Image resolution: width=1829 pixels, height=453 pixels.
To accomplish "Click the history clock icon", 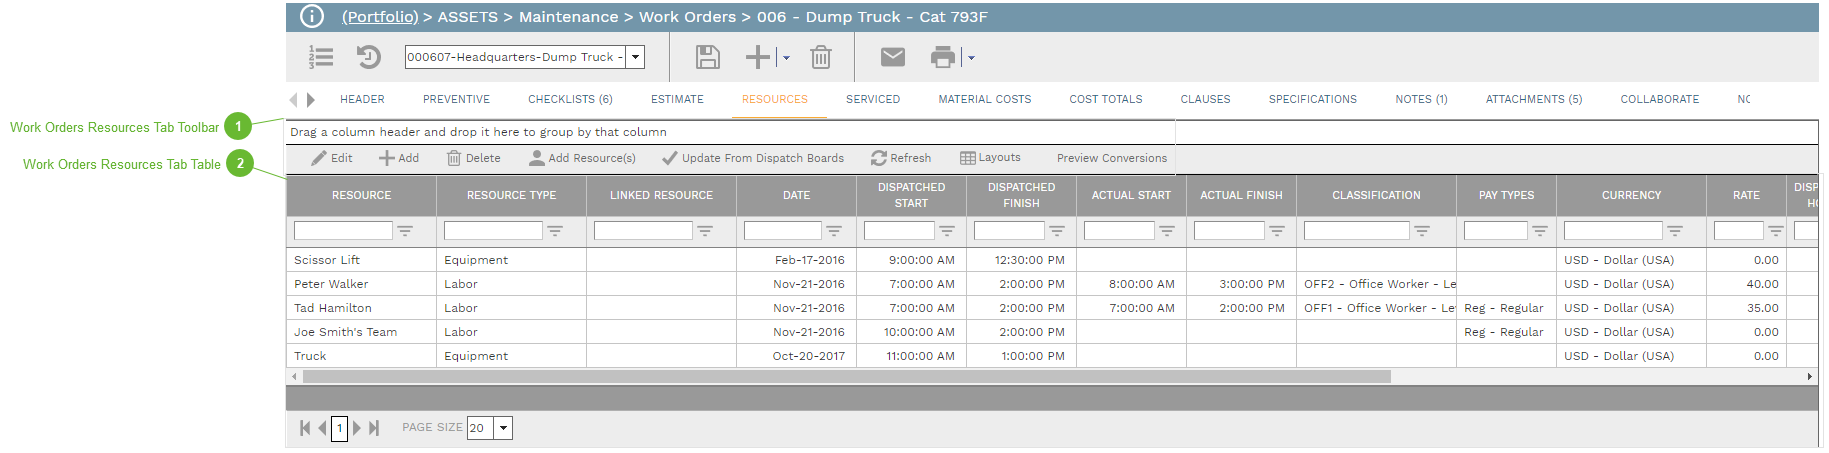I will pyautogui.click(x=369, y=57).
